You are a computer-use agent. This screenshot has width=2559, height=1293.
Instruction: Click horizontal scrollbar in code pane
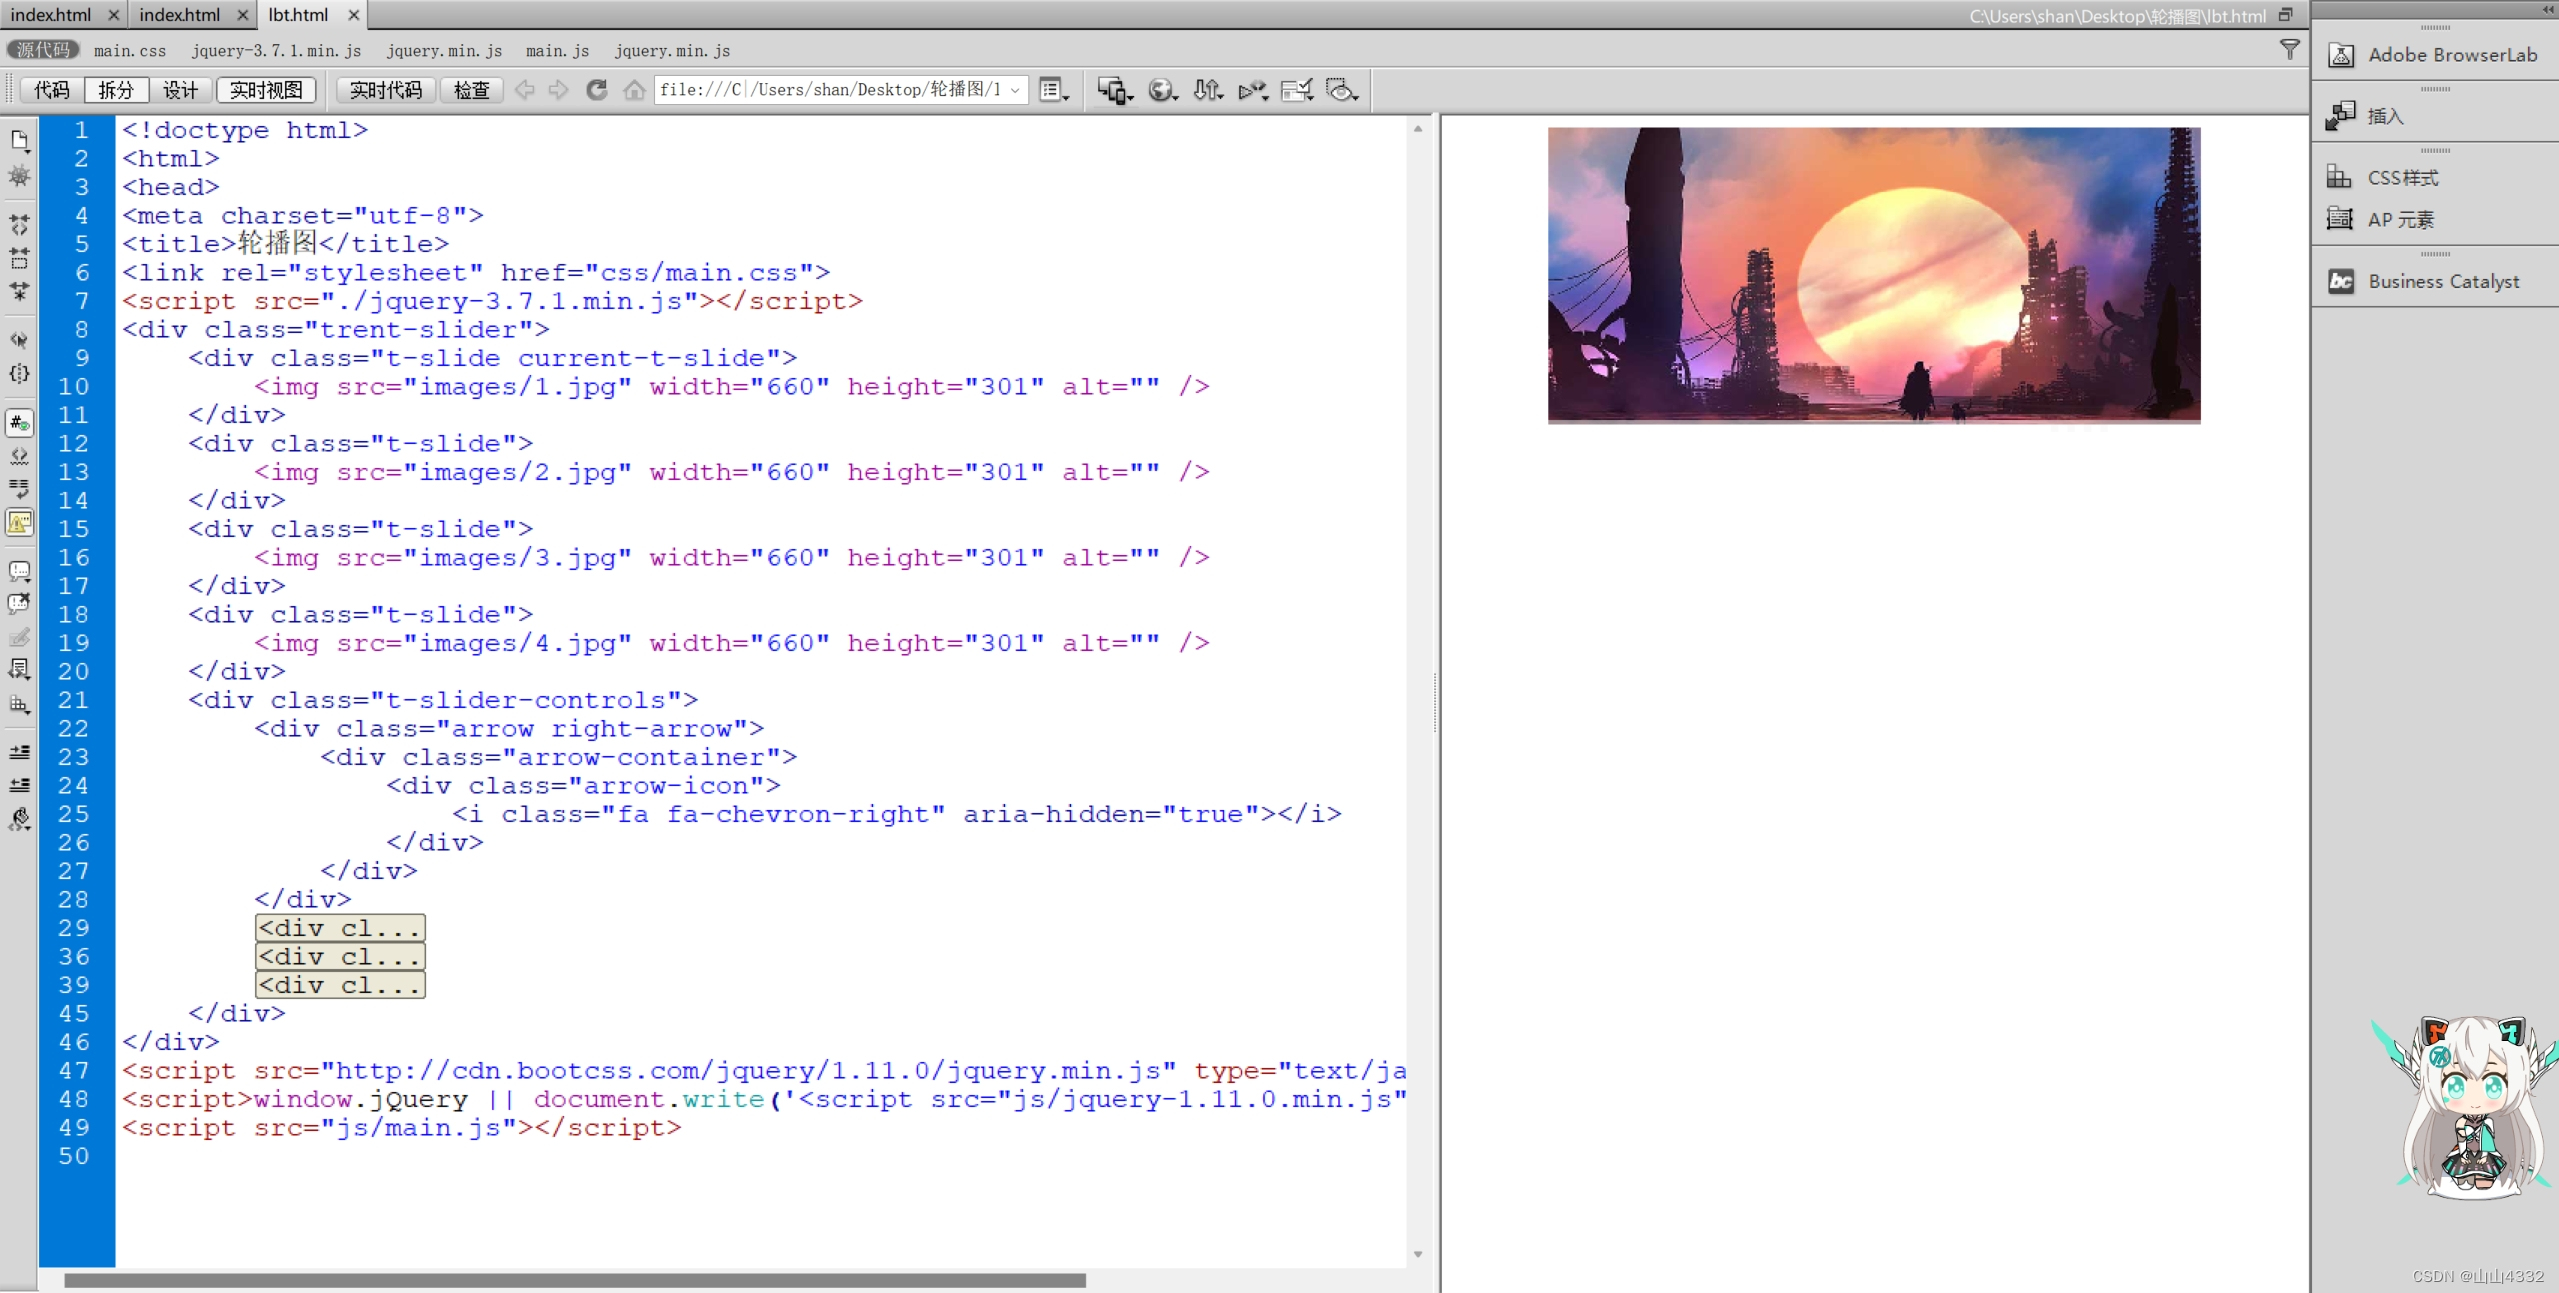(575, 1280)
